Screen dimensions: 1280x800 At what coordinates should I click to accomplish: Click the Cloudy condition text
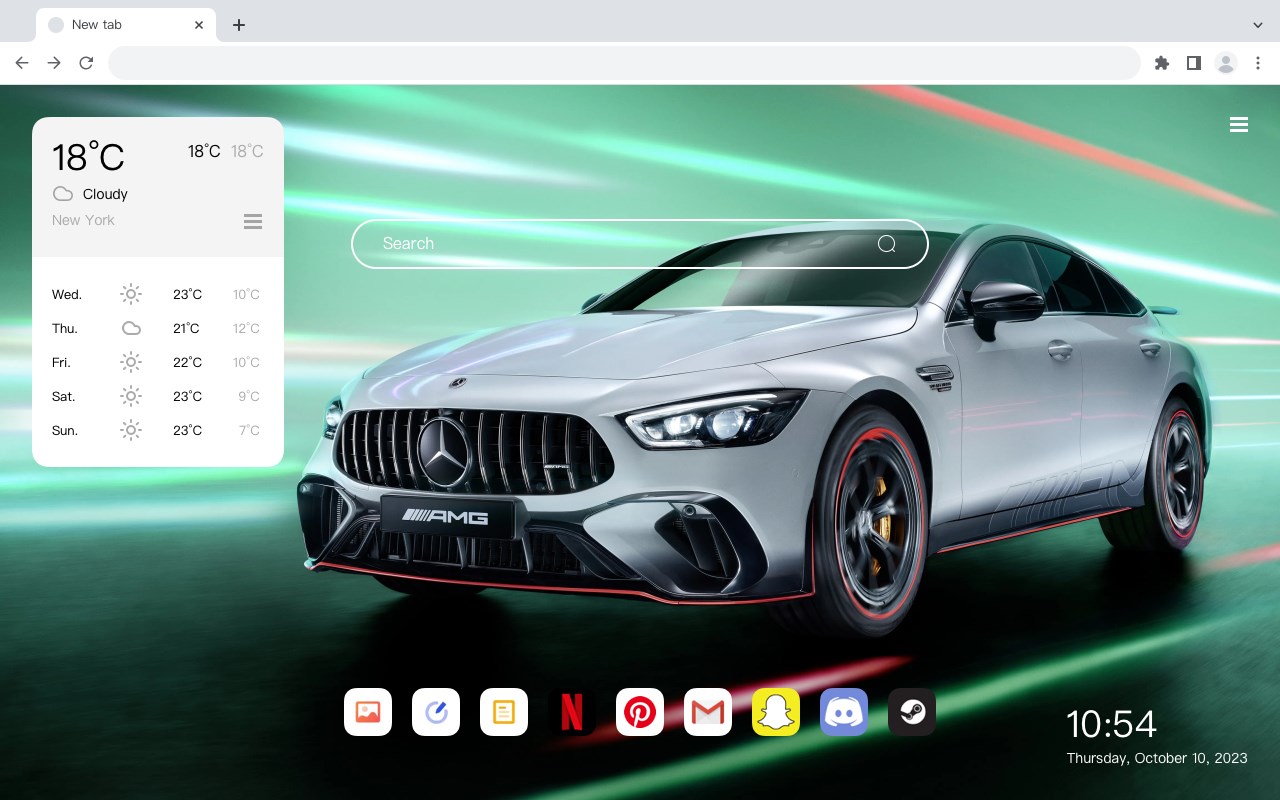[x=105, y=194]
